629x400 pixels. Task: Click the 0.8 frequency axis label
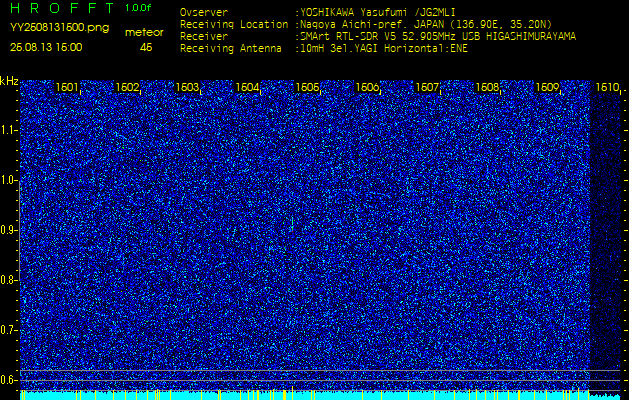pos(8,280)
